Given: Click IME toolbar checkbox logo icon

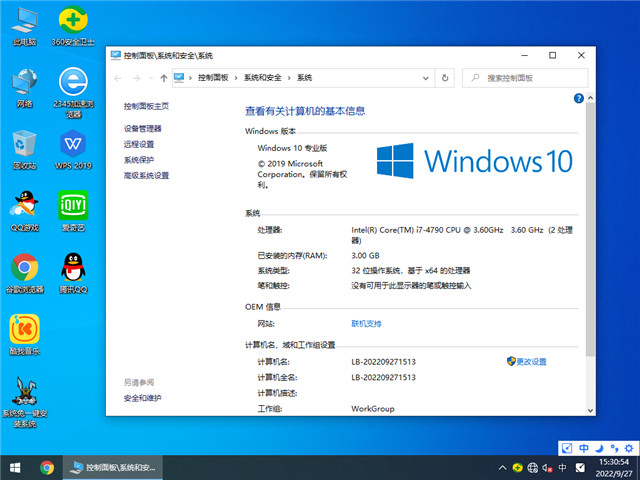Looking at the screenshot, I should [x=567, y=448].
